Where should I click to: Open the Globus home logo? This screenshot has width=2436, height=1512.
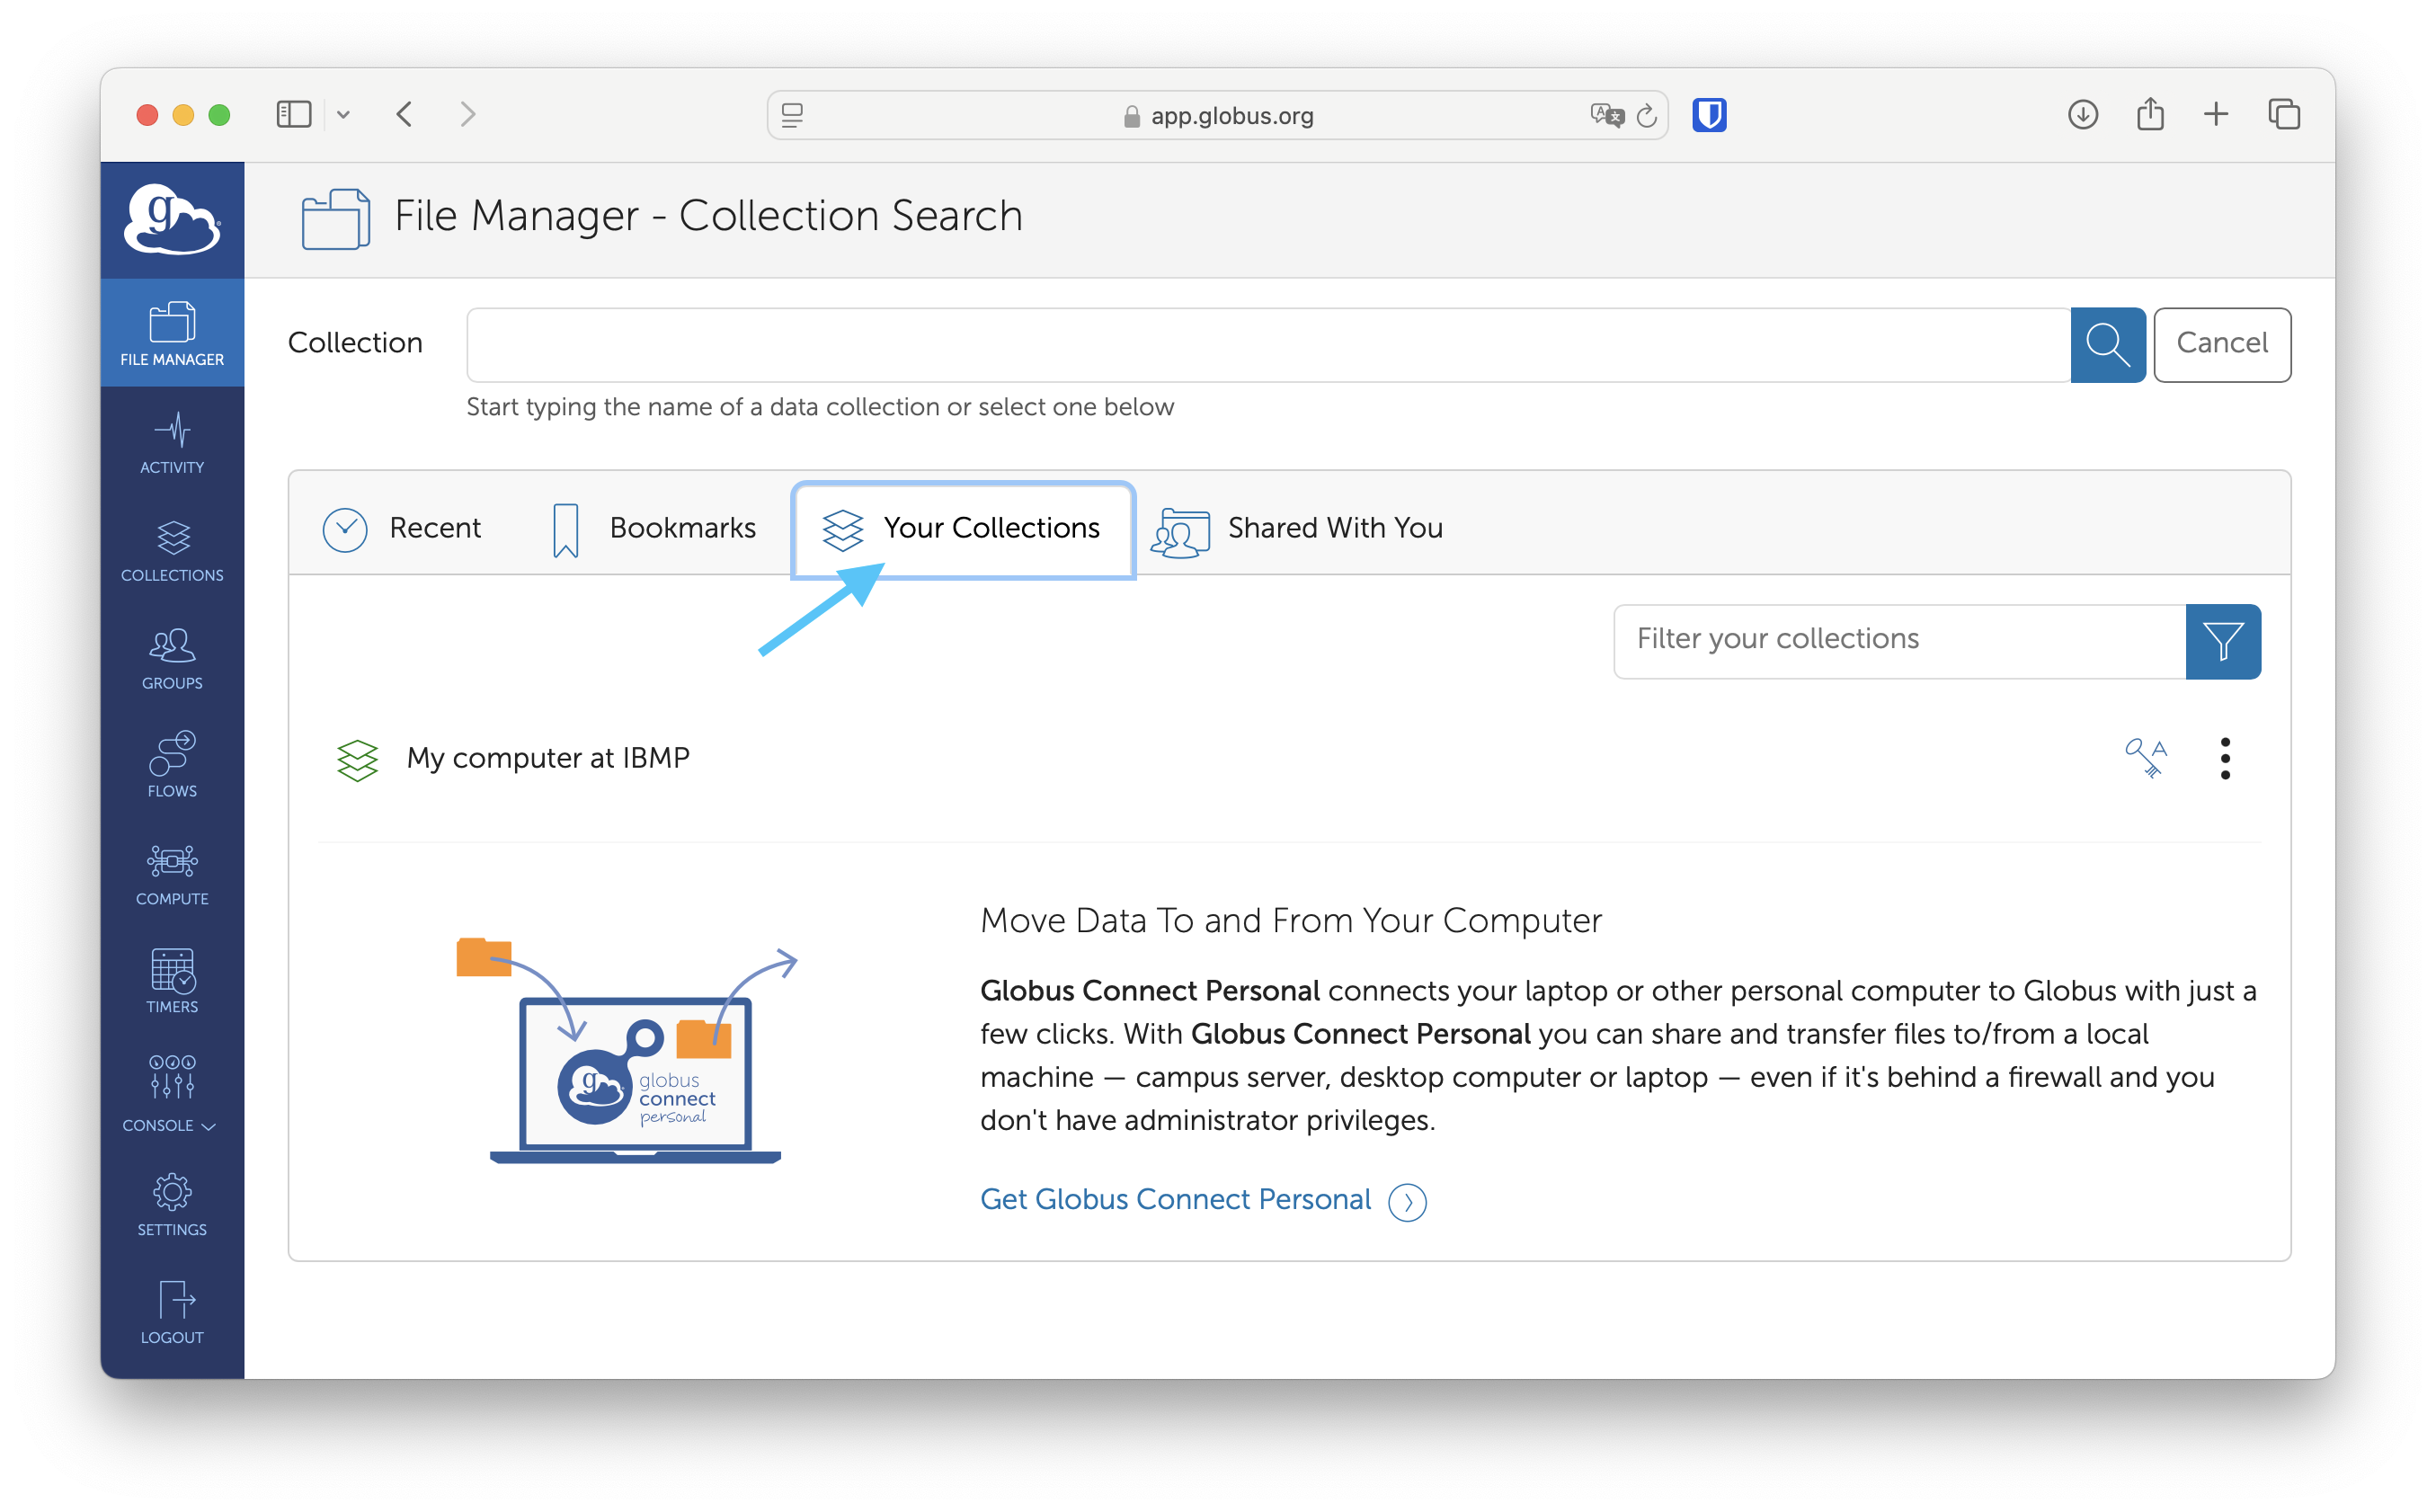click(x=172, y=219)
